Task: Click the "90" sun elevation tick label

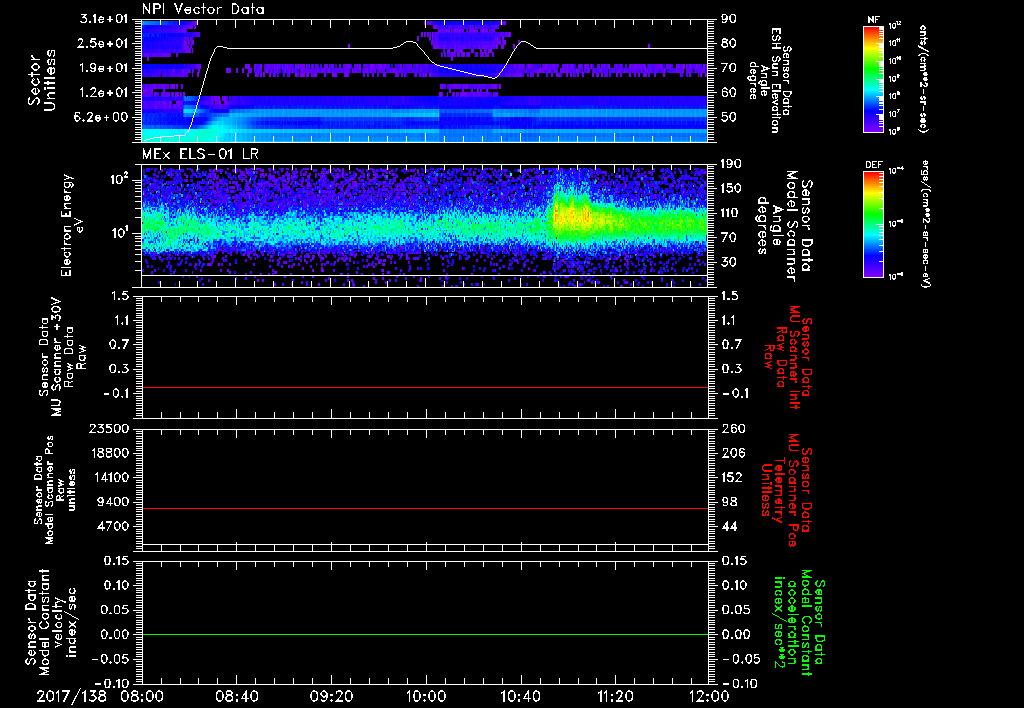Action: [x=728, y=19]
